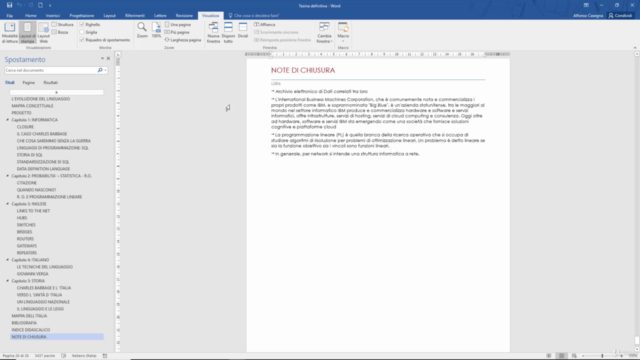This screenshot has height=360, width=640.
Task: Choose Larghezza pagina zoom option
Action: tap(183, 40)
